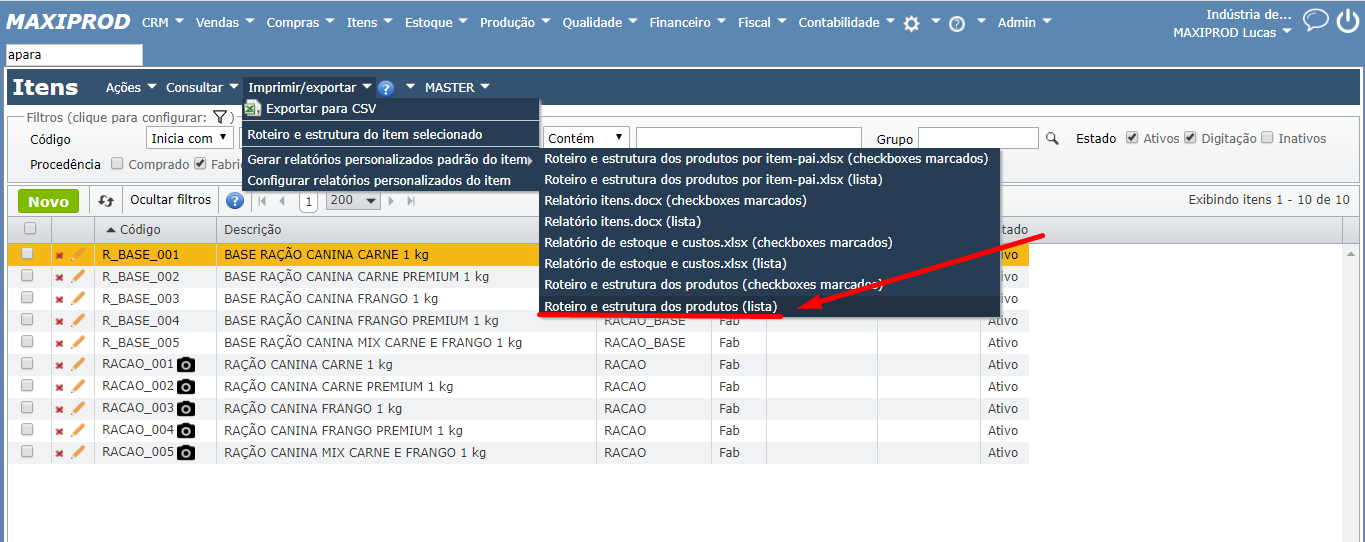Image resolution: width=1365 pixels, height=542 pixels.
Task: Go to the last page in the pager
Action: [410, 201]
